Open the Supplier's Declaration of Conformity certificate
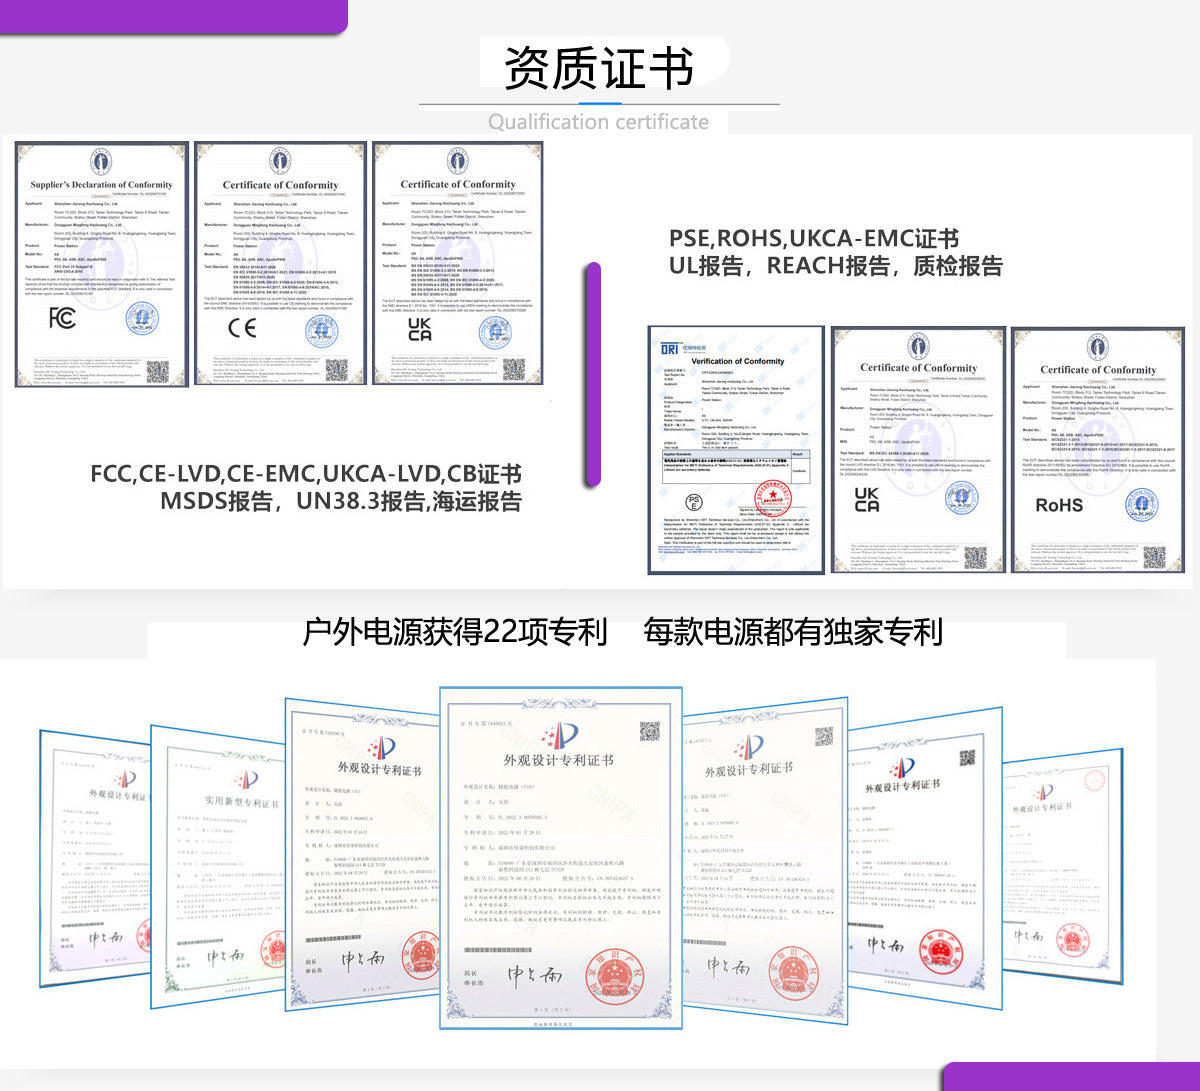 pos(101,264)
